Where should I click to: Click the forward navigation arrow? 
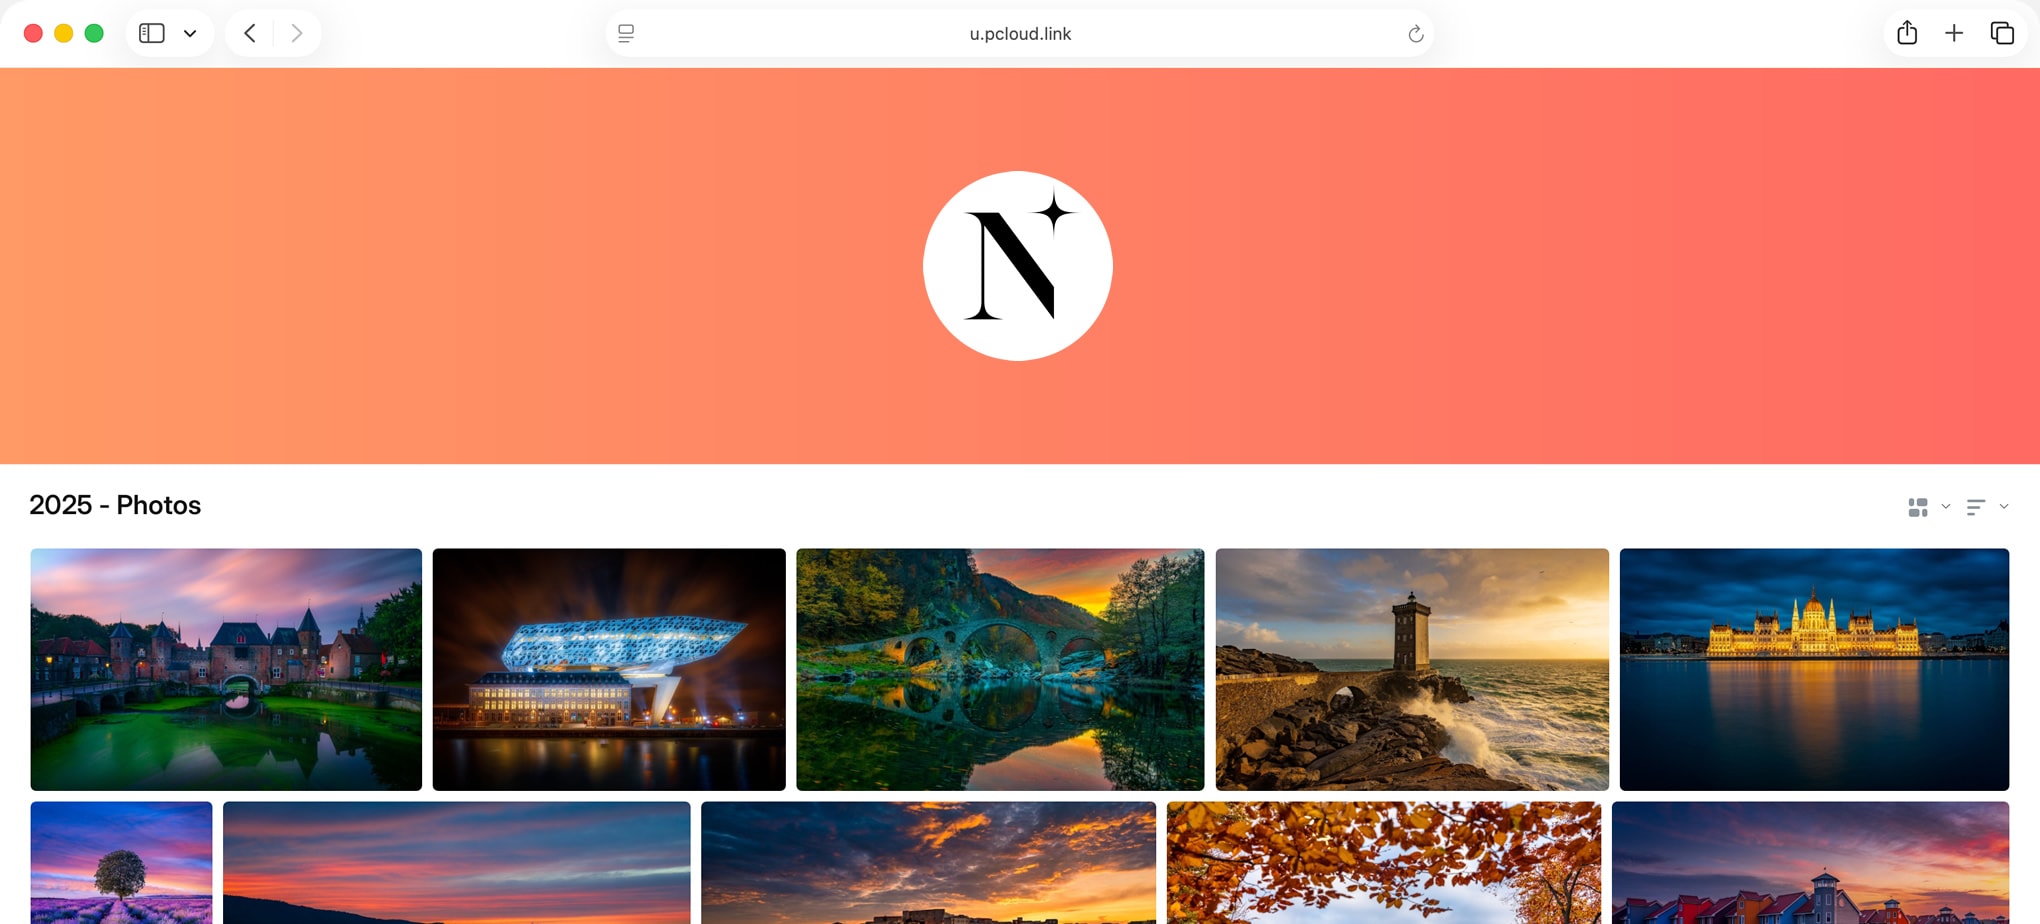point(296,33)
